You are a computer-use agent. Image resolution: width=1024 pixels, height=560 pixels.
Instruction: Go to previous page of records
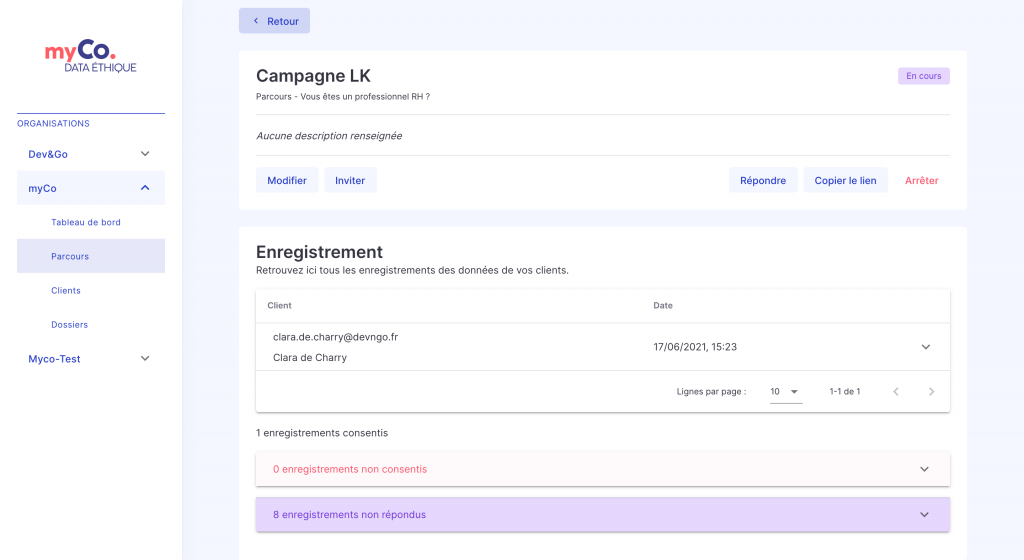[896, 392]
